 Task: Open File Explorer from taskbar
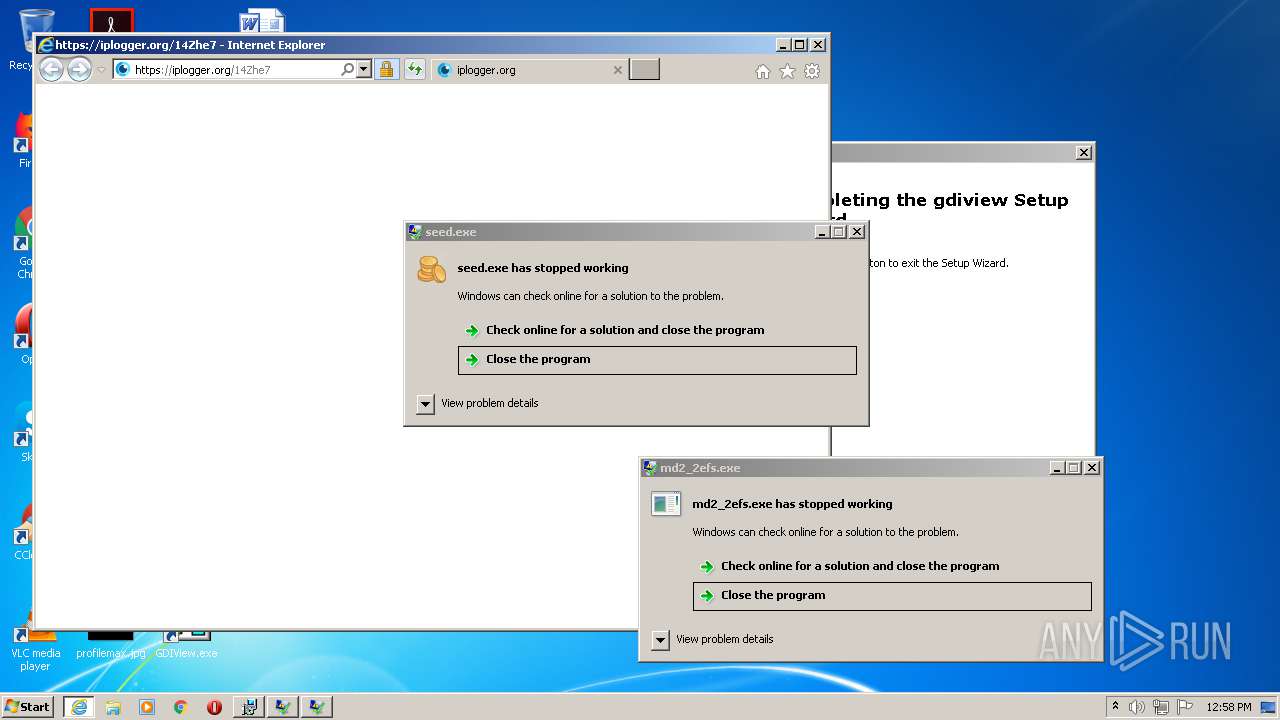[113, 707]
